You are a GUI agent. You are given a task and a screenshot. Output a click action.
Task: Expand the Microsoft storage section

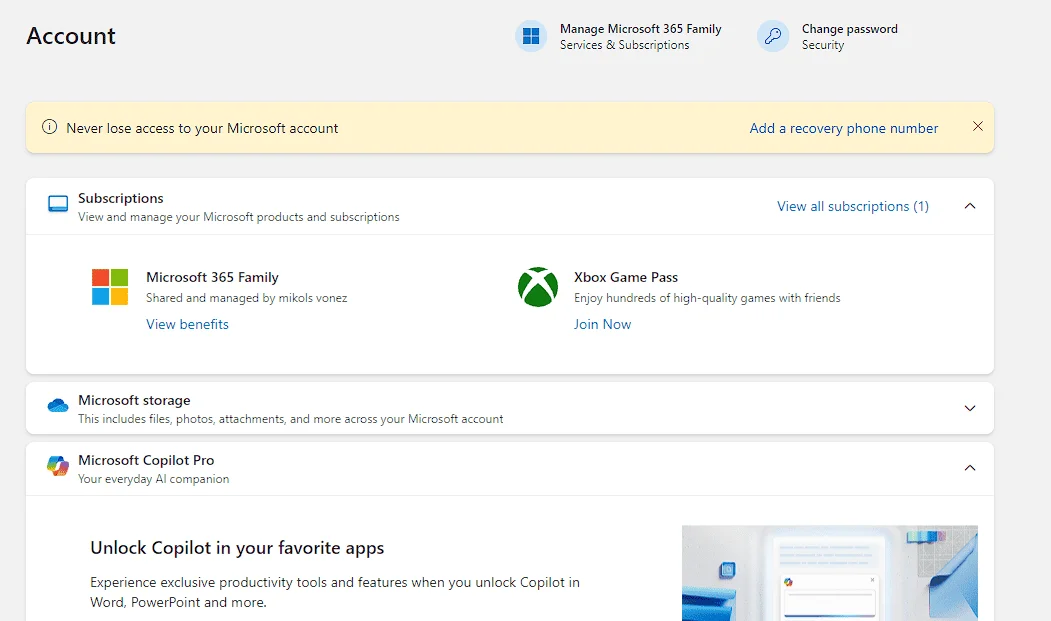click(x=970, y=408)
